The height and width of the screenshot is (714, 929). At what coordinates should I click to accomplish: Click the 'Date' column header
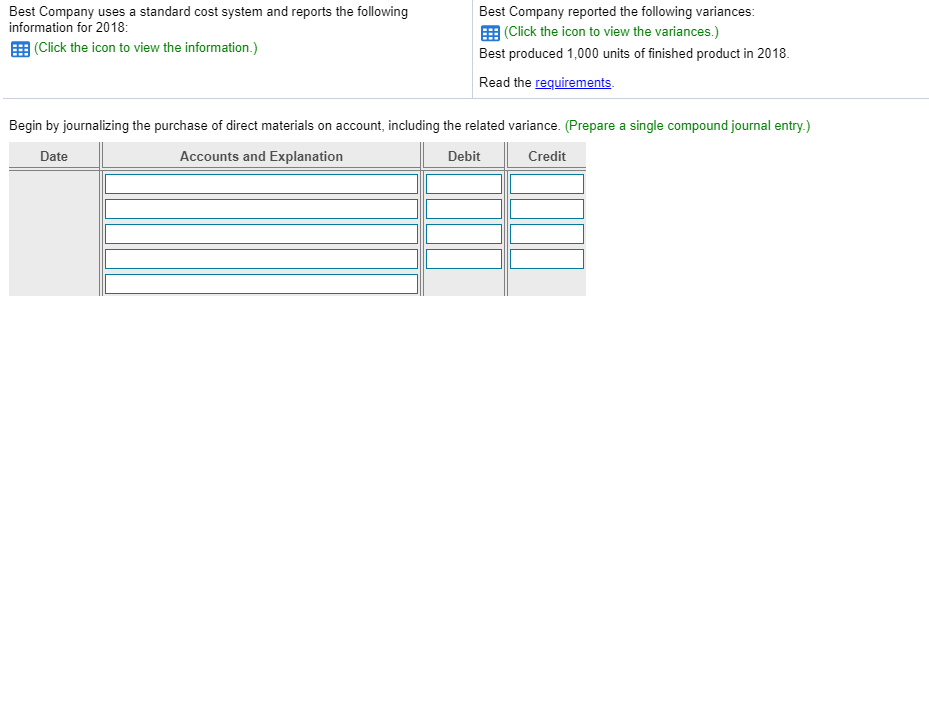click(54, 156)
